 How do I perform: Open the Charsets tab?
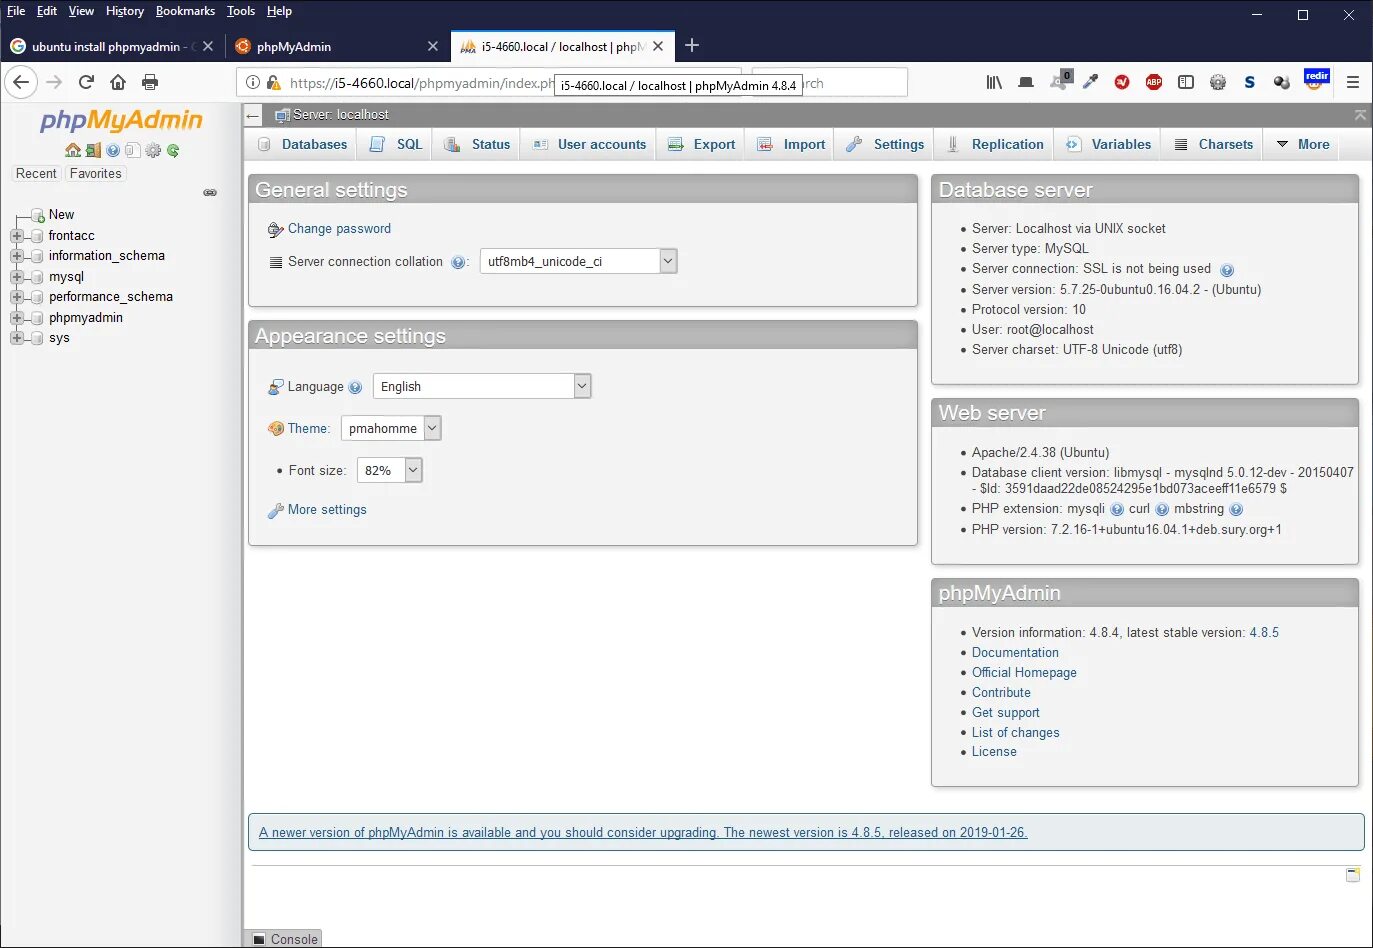click(1213, 144)
